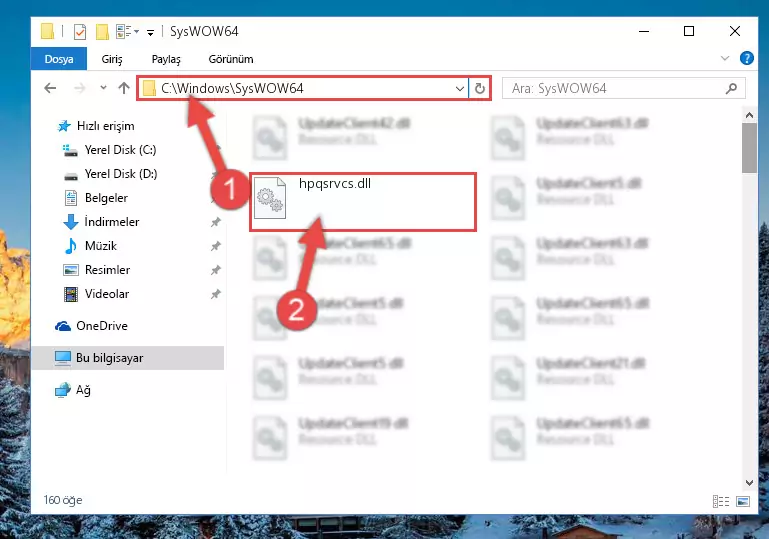Click the Müzik note icon

(71, 246)
